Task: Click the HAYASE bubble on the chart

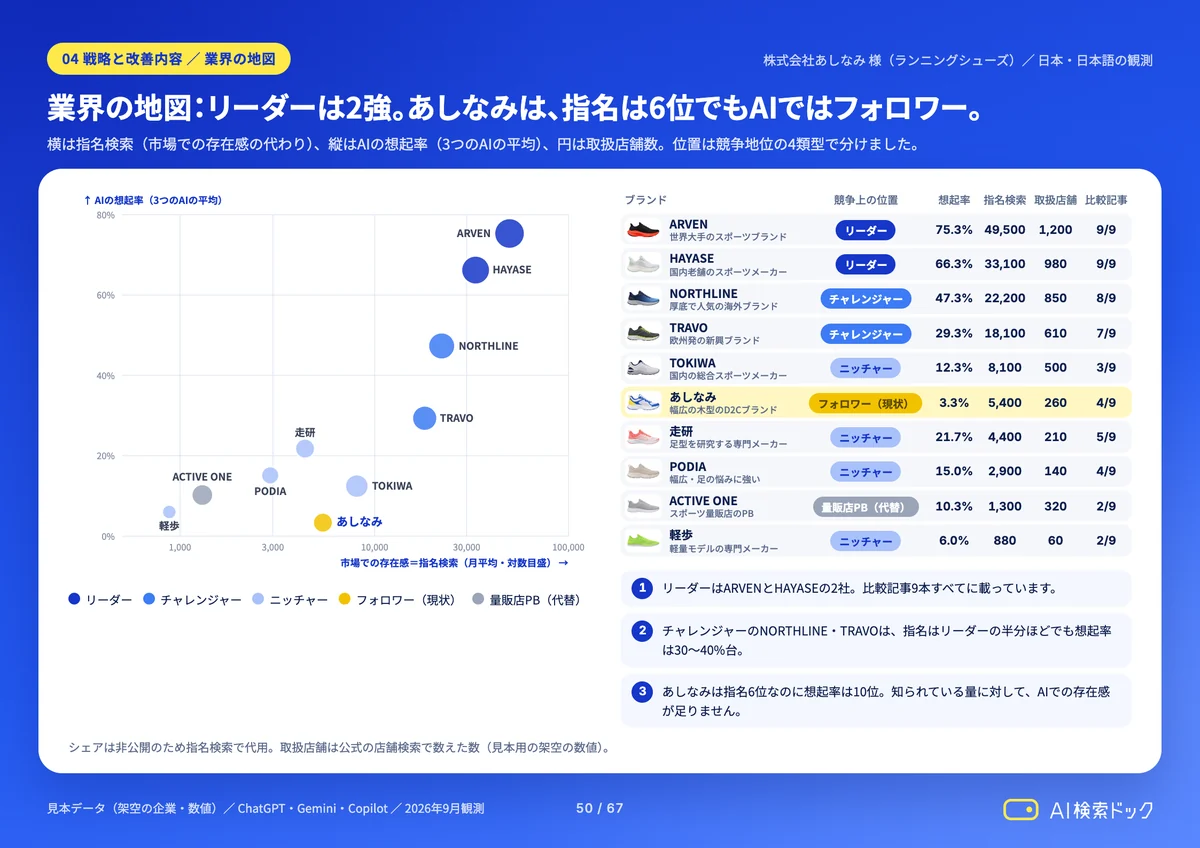Action: [475, 270]
